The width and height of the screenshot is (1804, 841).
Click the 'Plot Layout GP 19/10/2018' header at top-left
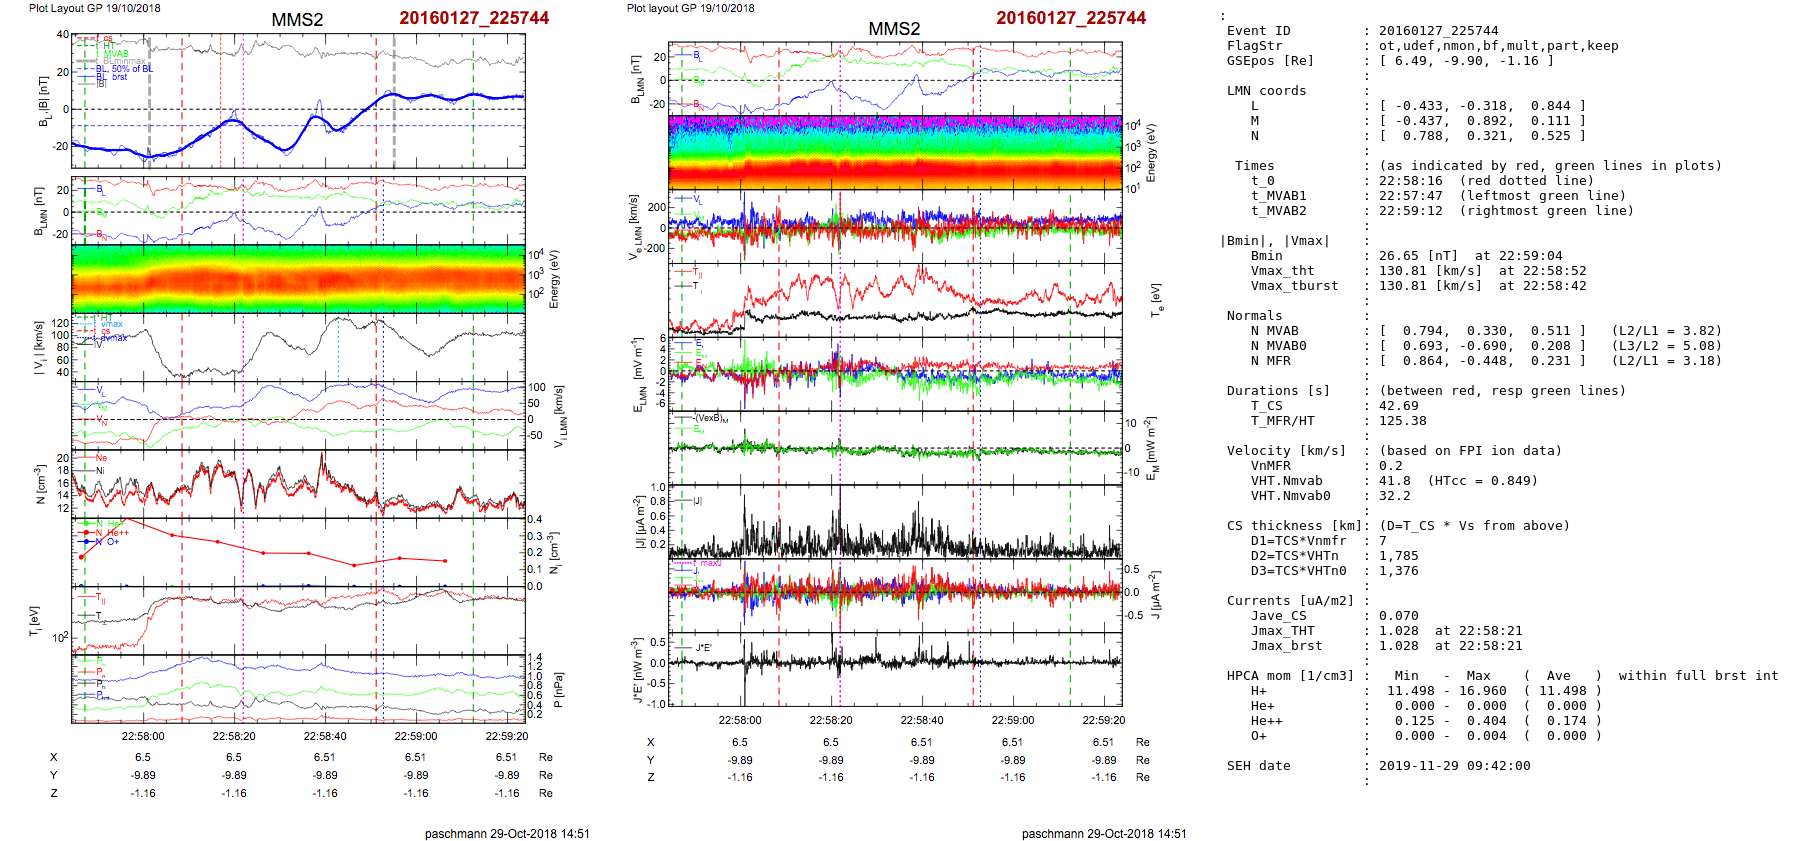94,8
